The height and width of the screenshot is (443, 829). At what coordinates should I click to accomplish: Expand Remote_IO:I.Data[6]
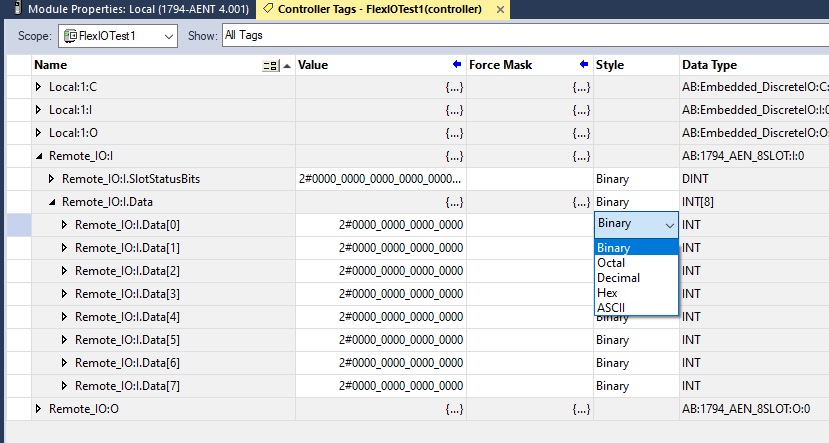click(x=64, y=363)
